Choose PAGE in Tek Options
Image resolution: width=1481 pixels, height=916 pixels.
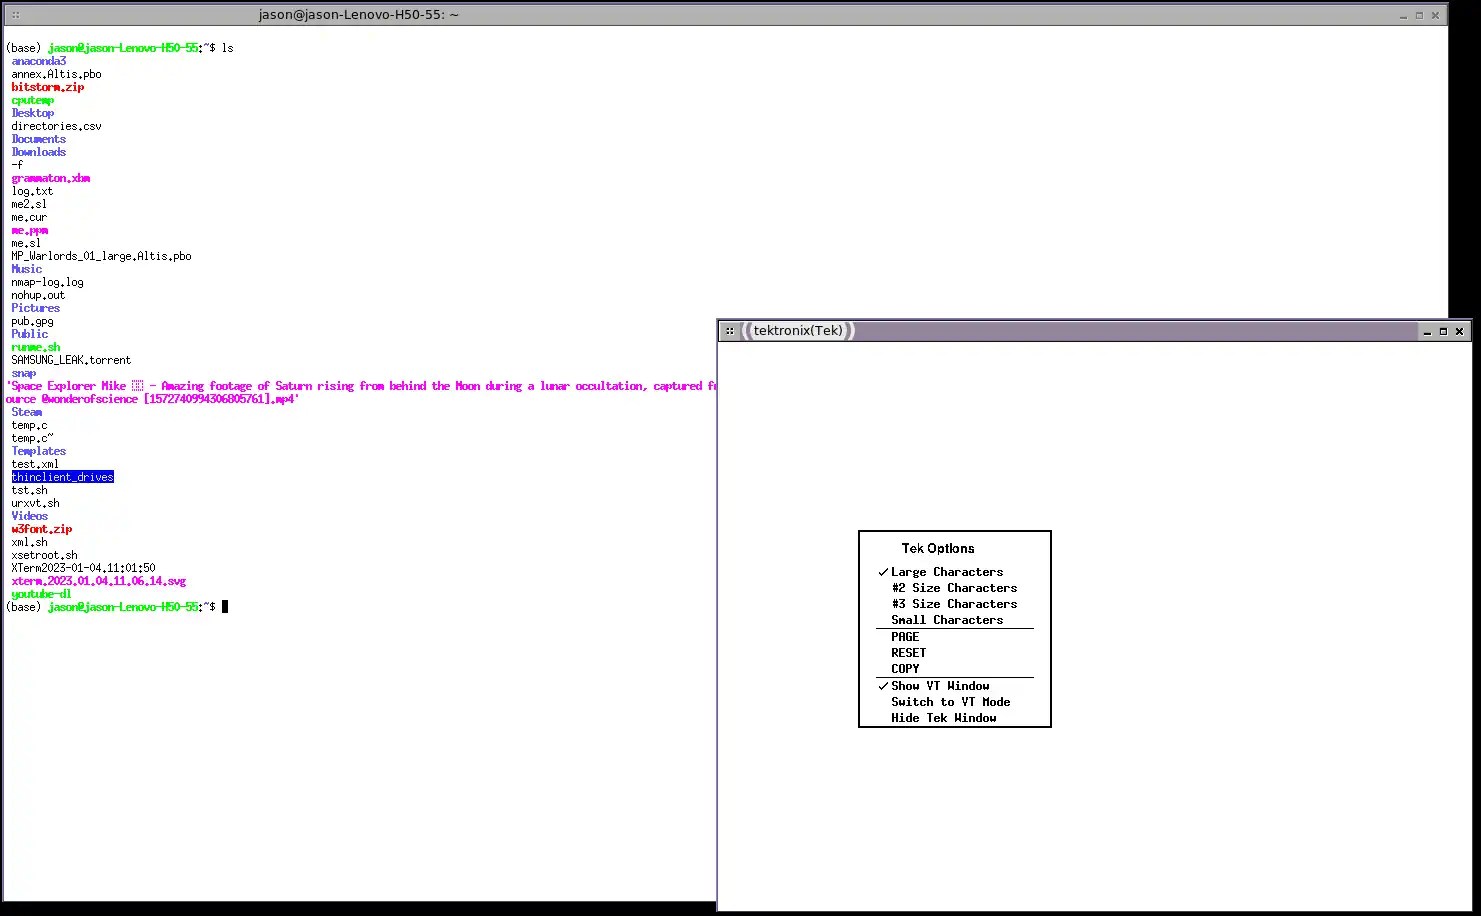point(905,636)
